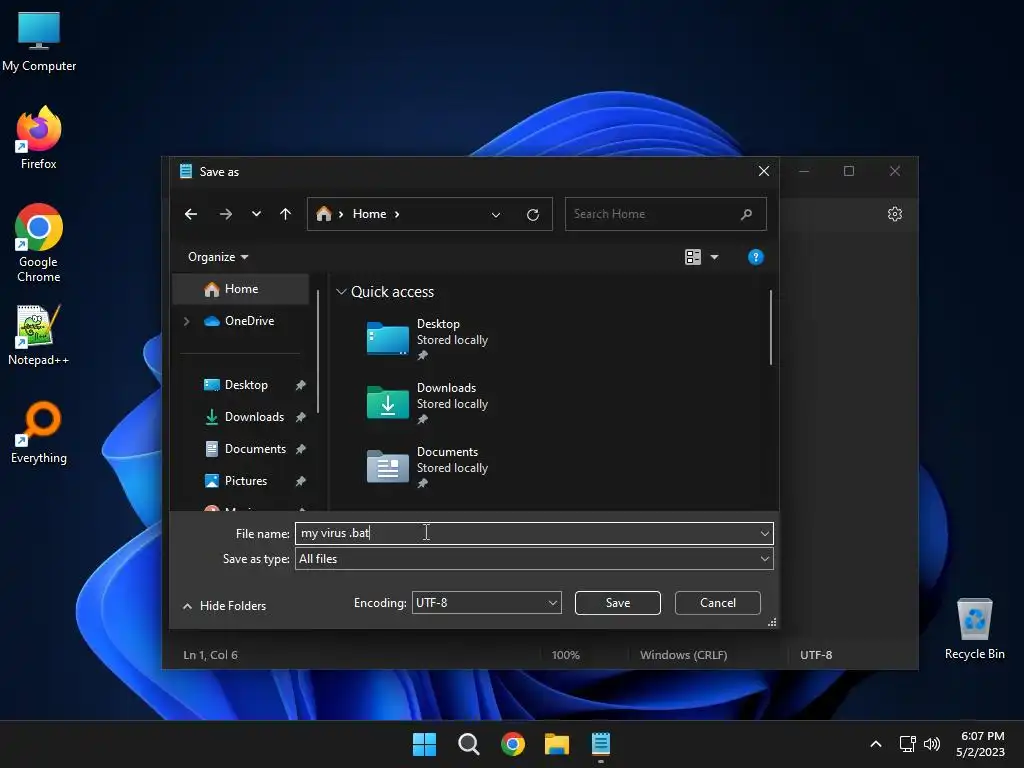Viewport: 1024px width, 768px height.
Task: Open the Documents folder in Quick access
Action: click(x=428, y=466)
